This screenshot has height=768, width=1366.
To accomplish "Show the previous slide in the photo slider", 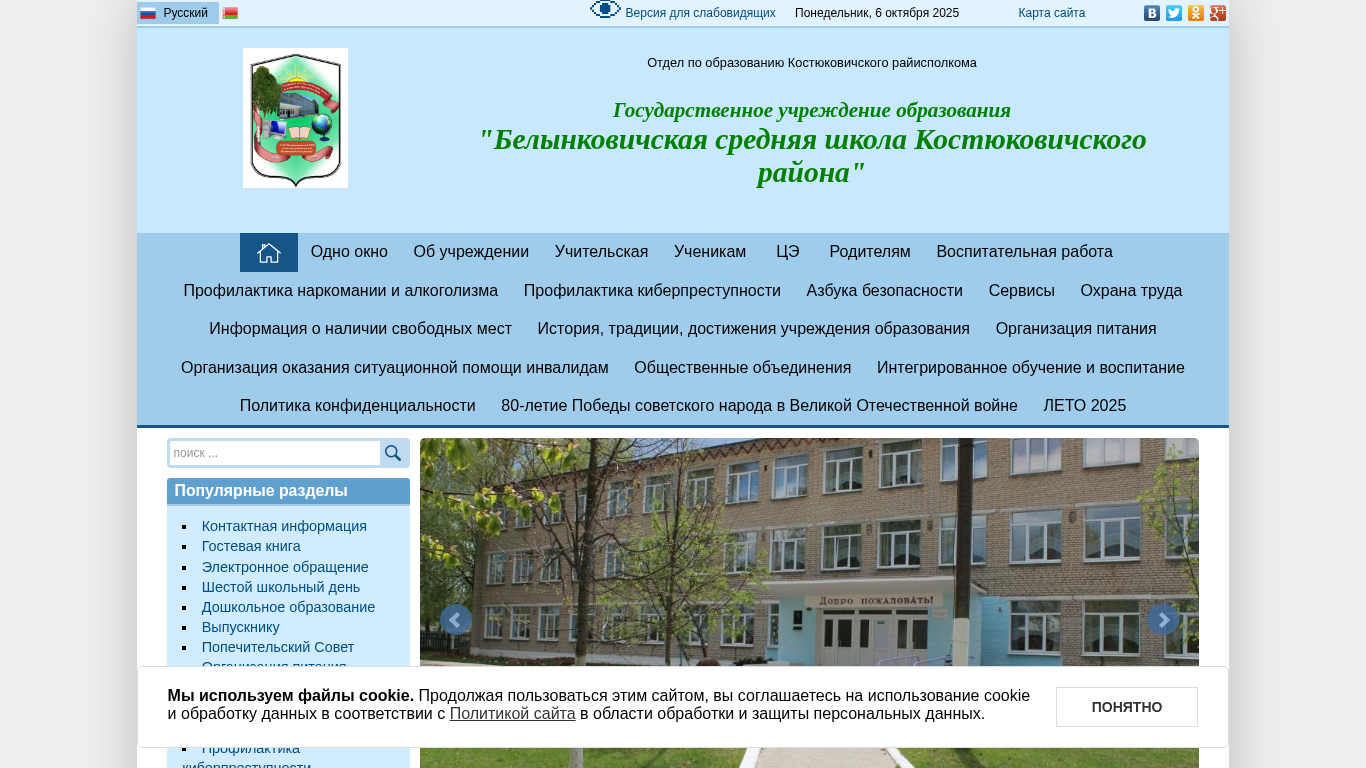I will point(456,620).
